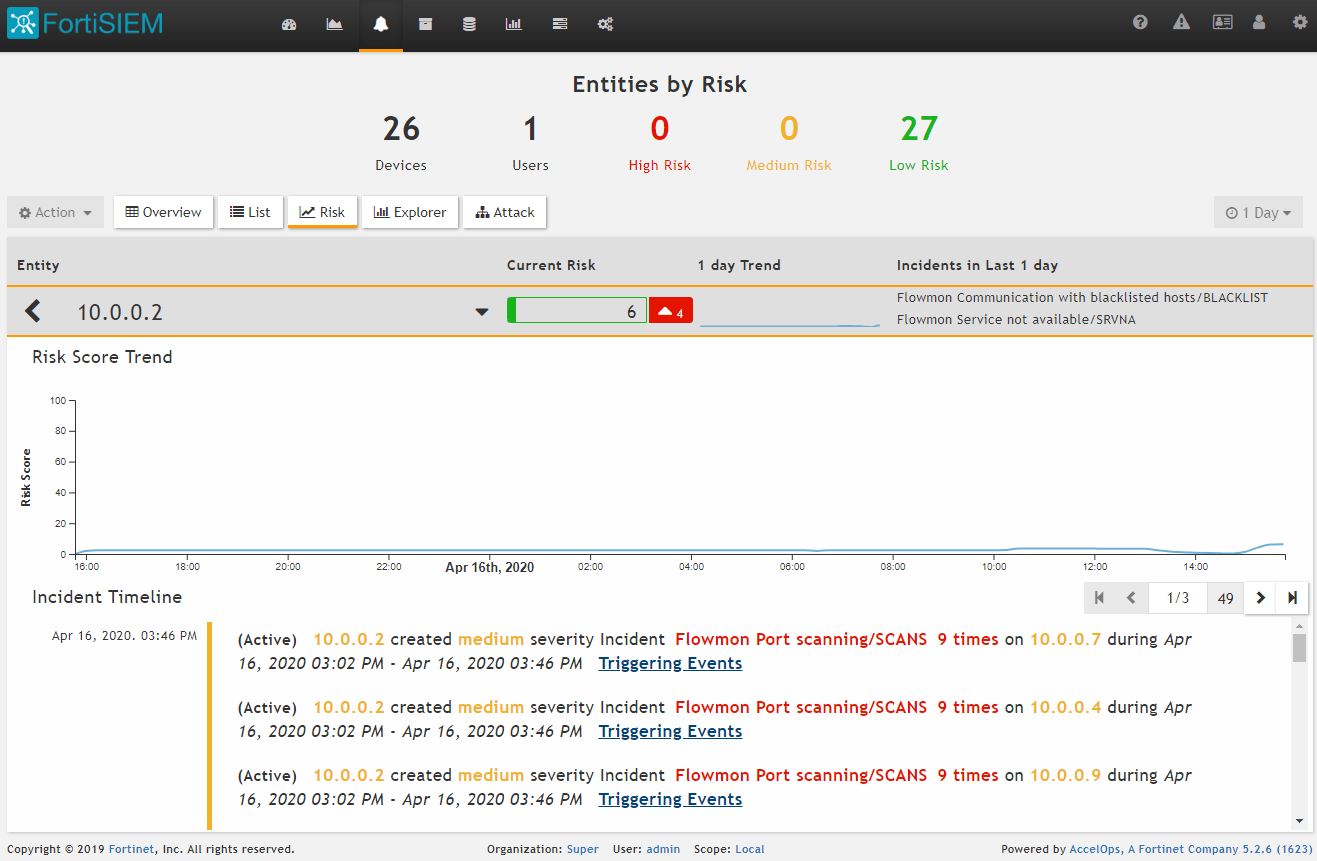
Task: Click the Incidents bell icon
Action: click(x=381, y=24)
